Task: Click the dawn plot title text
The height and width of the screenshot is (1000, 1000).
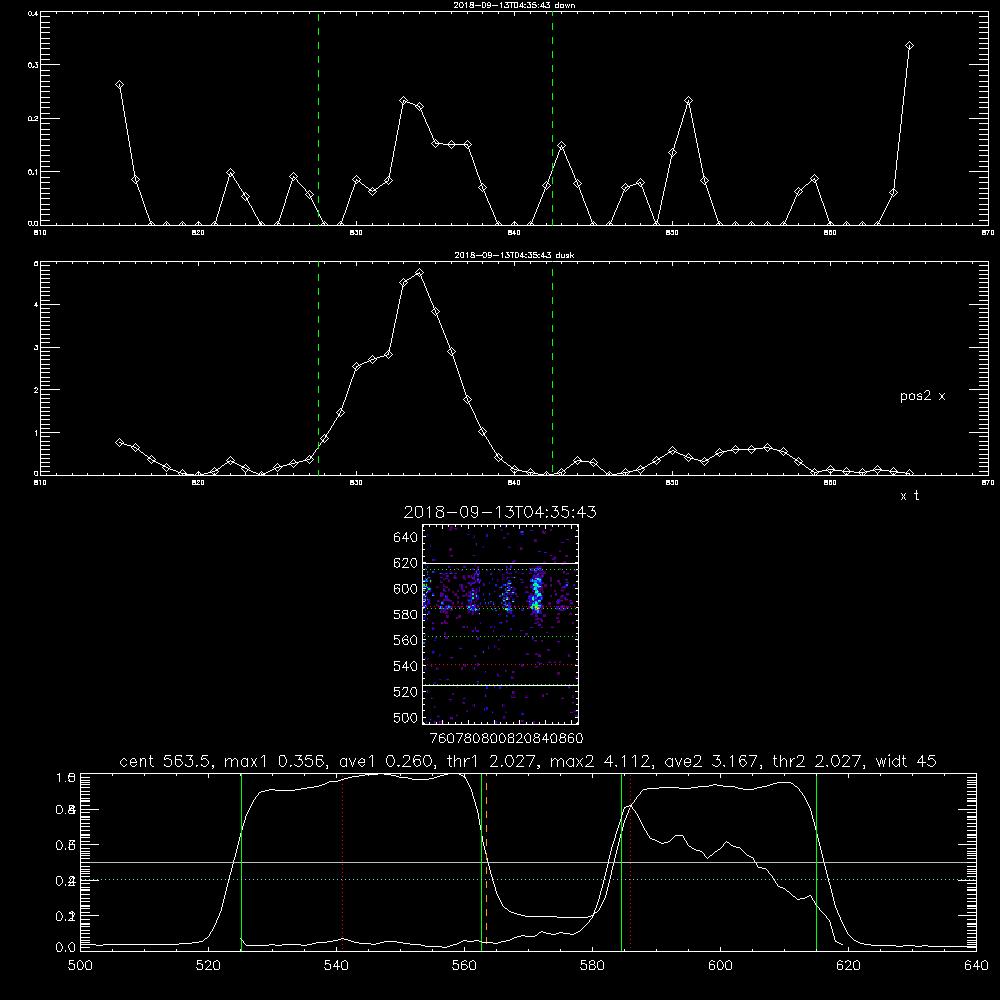Action: coord(514,5)
